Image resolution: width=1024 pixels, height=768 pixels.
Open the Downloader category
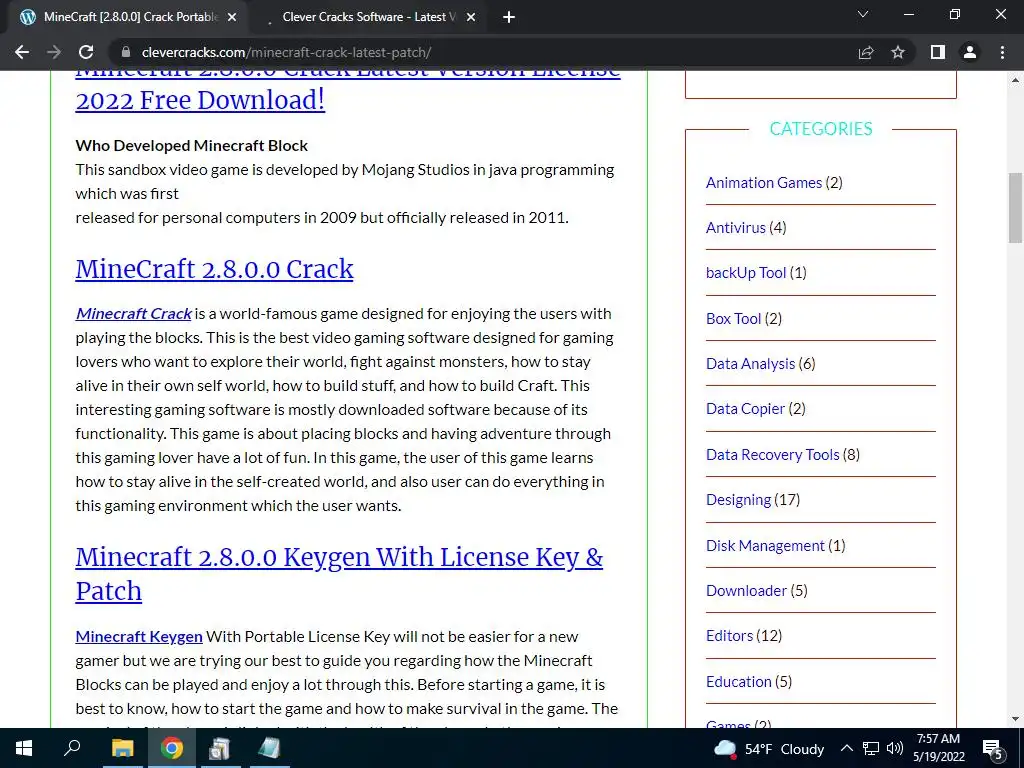(x=746, y=590)
